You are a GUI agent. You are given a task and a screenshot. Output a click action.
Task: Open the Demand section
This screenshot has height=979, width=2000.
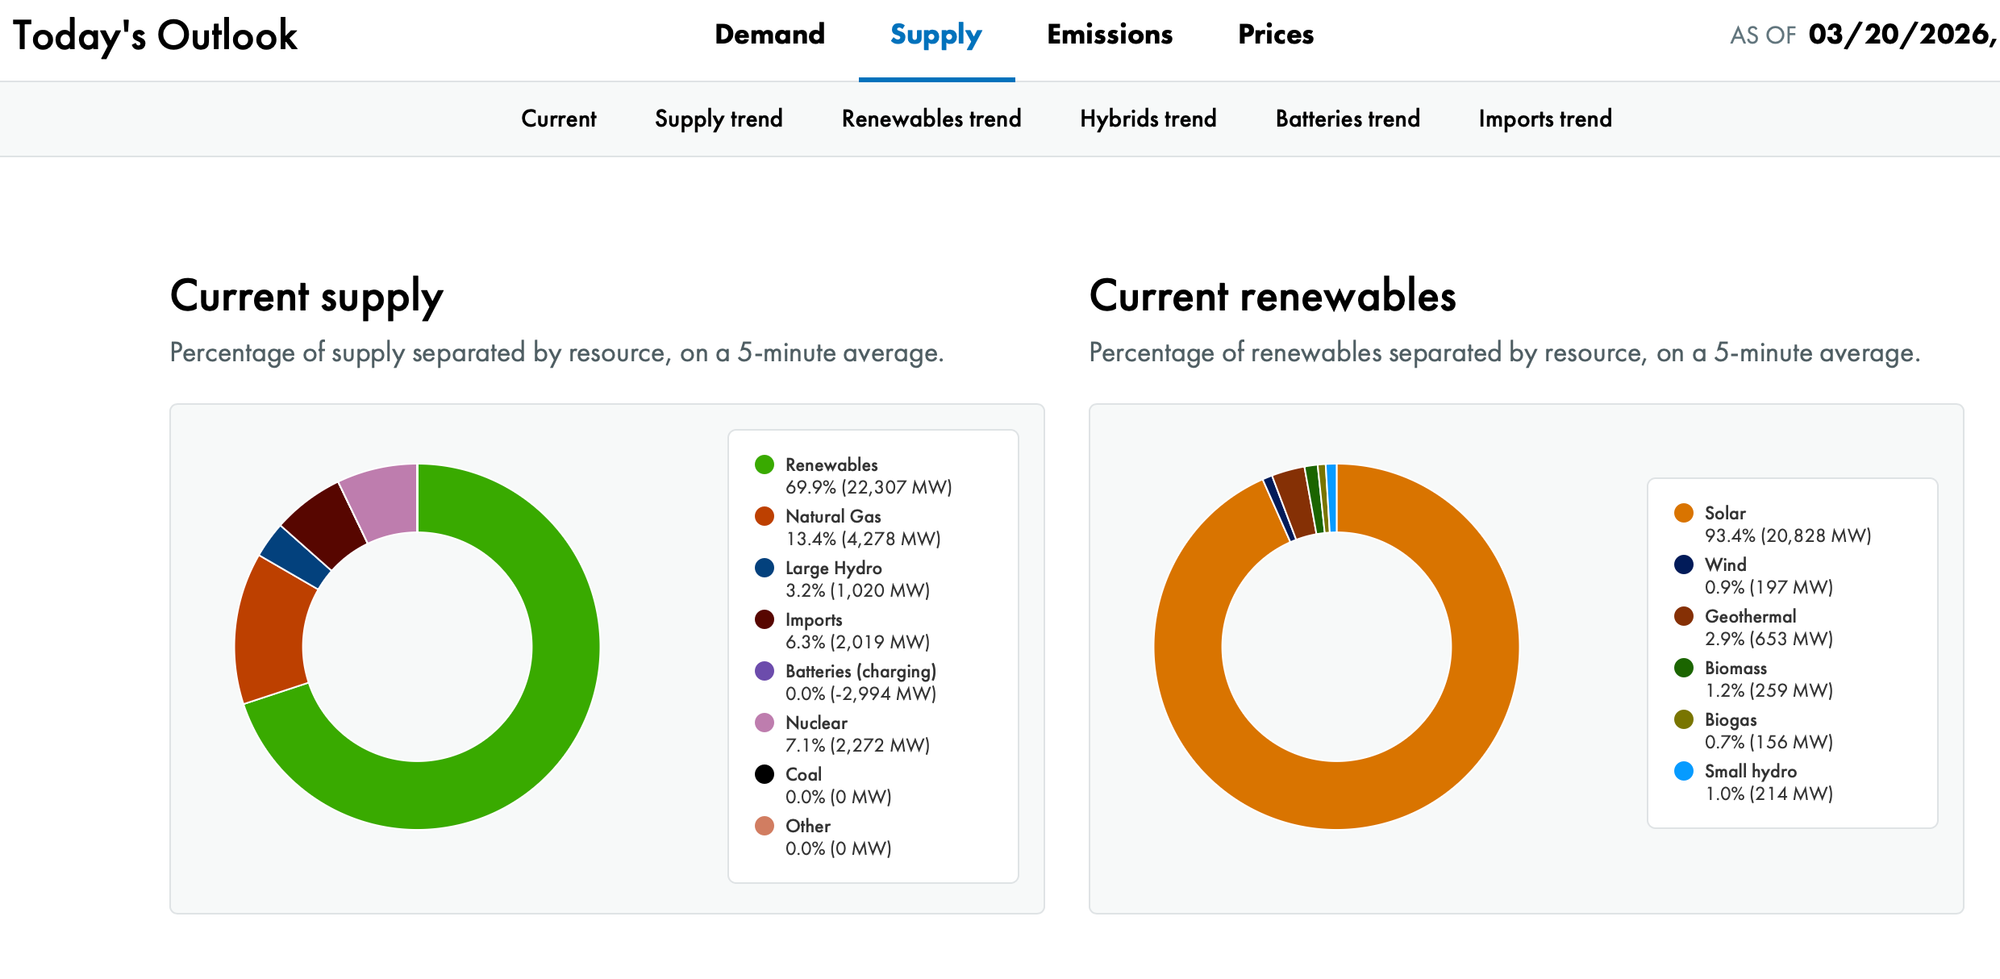coord(769,34)
